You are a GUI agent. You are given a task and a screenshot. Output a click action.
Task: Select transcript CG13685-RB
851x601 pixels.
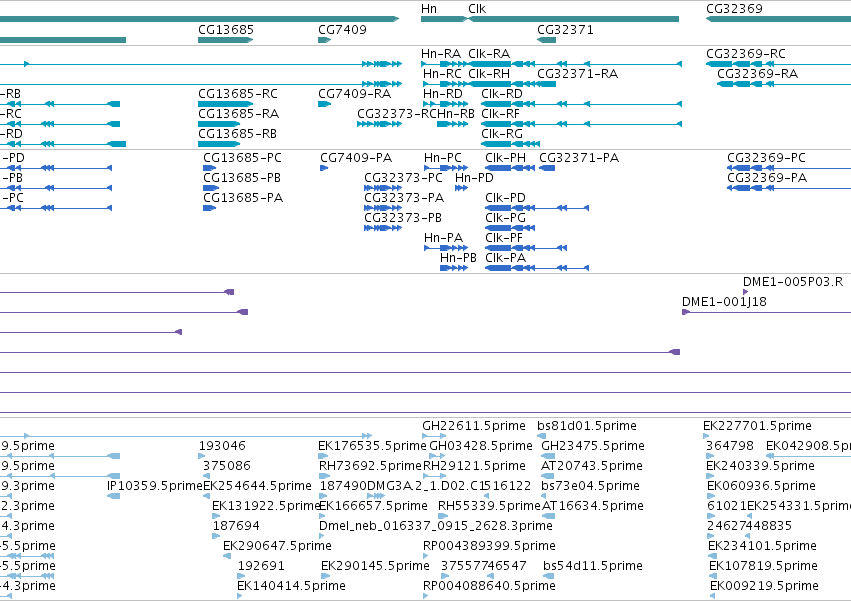[237, 134]
